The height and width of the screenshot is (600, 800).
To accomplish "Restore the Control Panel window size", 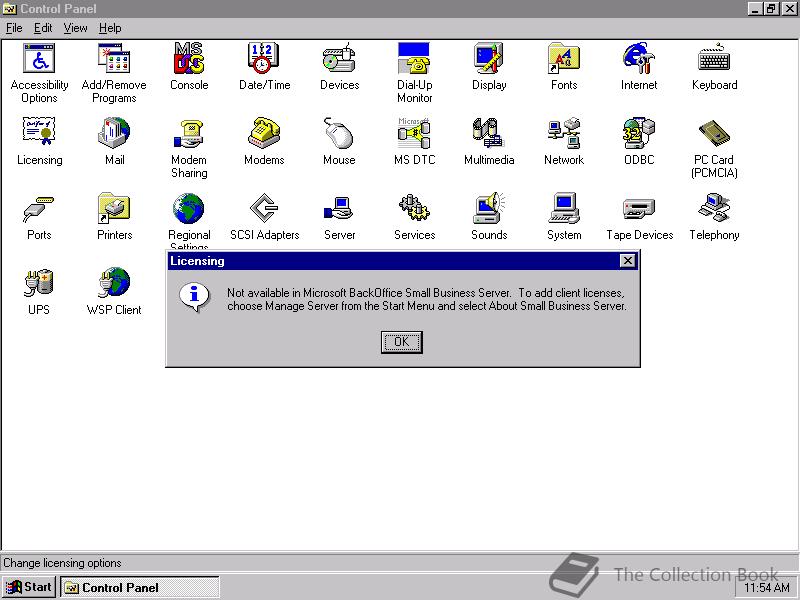I will pos(771,9).
